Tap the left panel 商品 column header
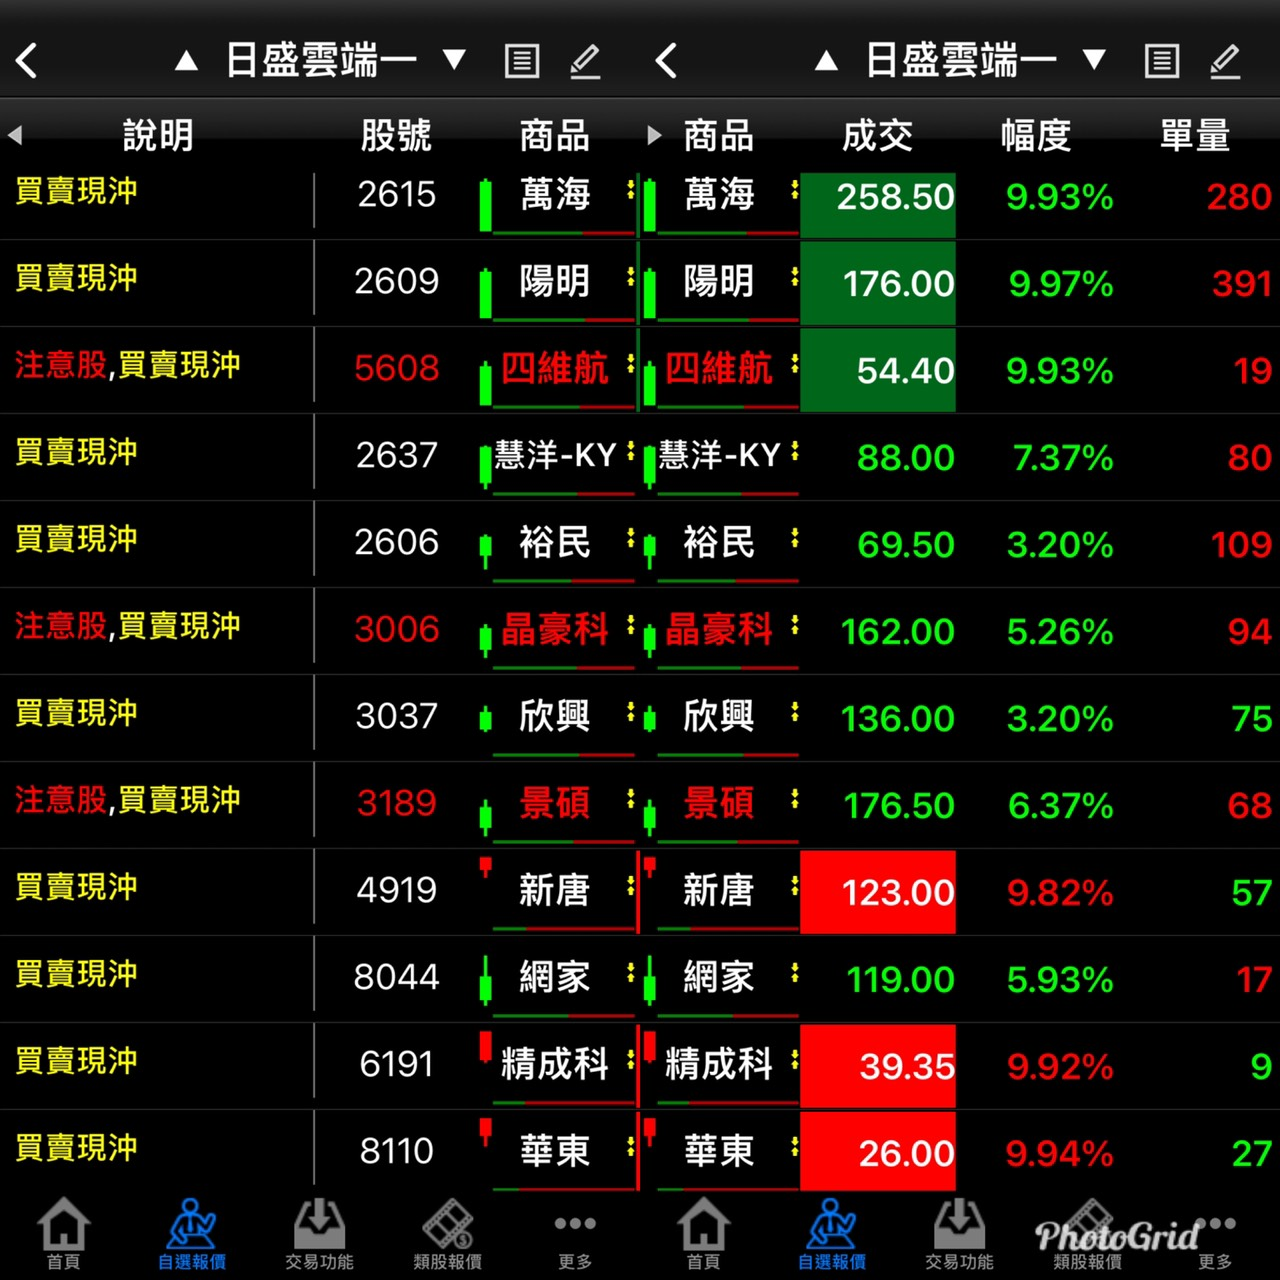The height and width of the screenshot is (1280, 1280). (x=555, y=135)
